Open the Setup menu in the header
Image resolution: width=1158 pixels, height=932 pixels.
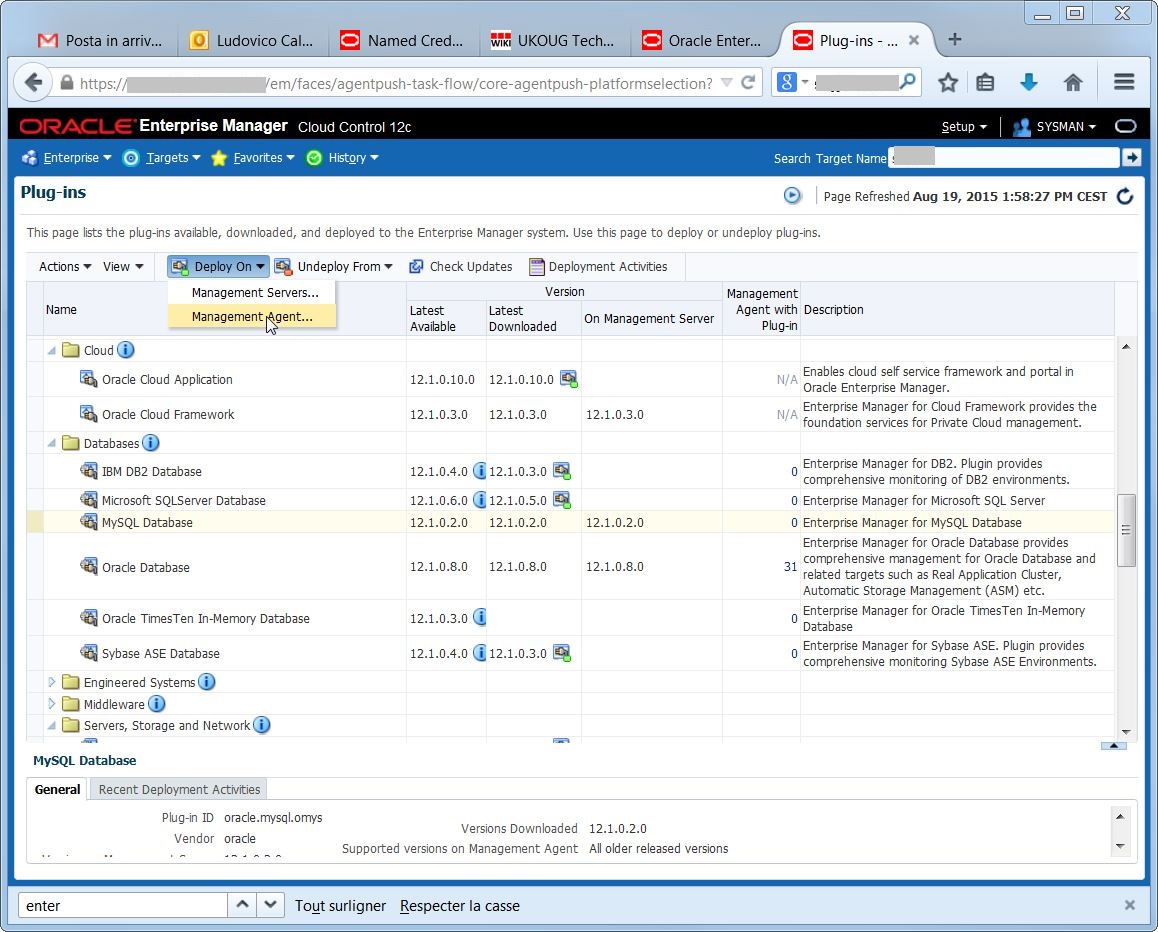click(x=964, y=126)
